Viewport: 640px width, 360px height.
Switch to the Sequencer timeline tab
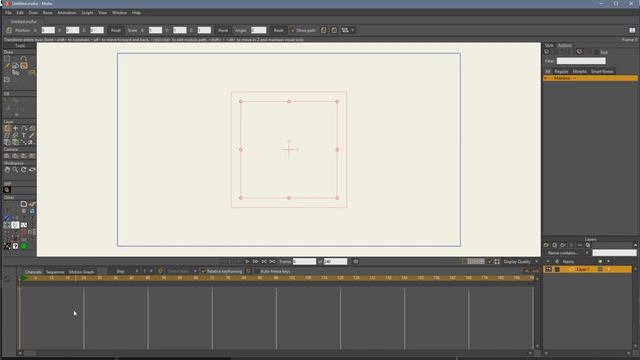(x=55, y=272)
